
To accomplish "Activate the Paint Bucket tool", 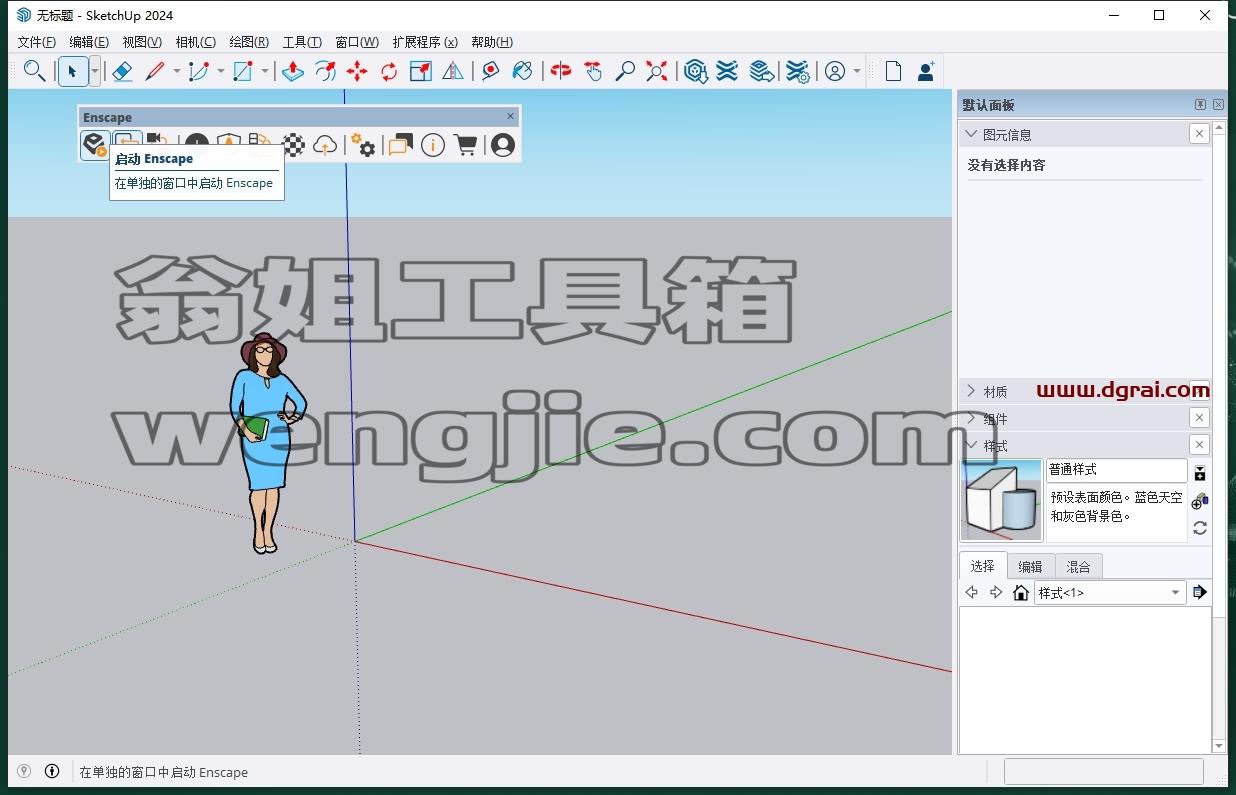I will pos(522,71).
